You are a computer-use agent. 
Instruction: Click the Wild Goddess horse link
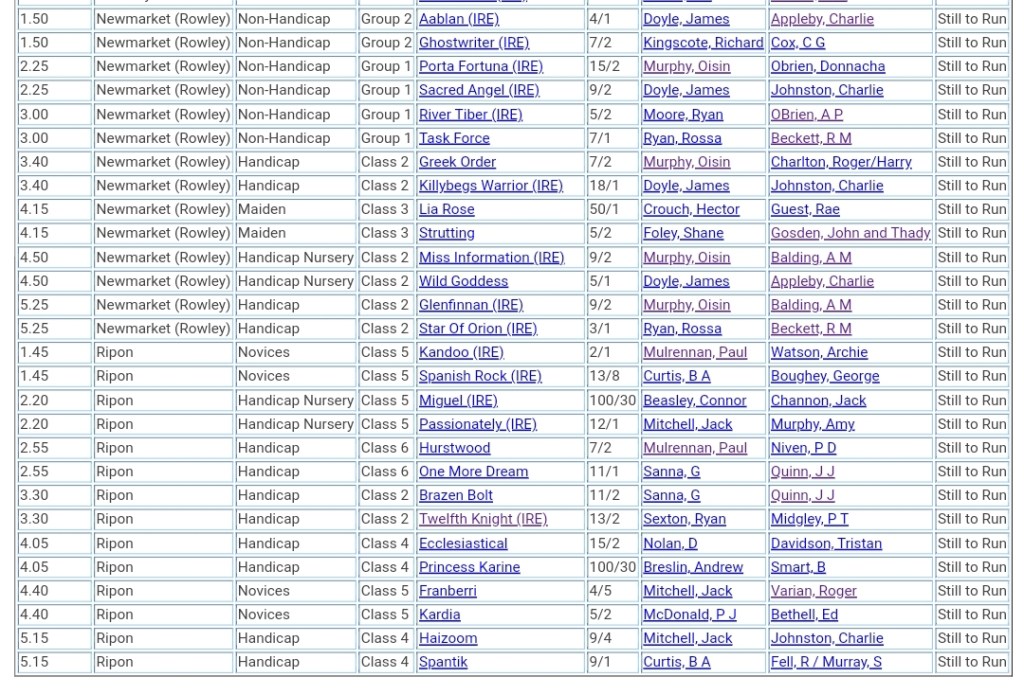463,282
